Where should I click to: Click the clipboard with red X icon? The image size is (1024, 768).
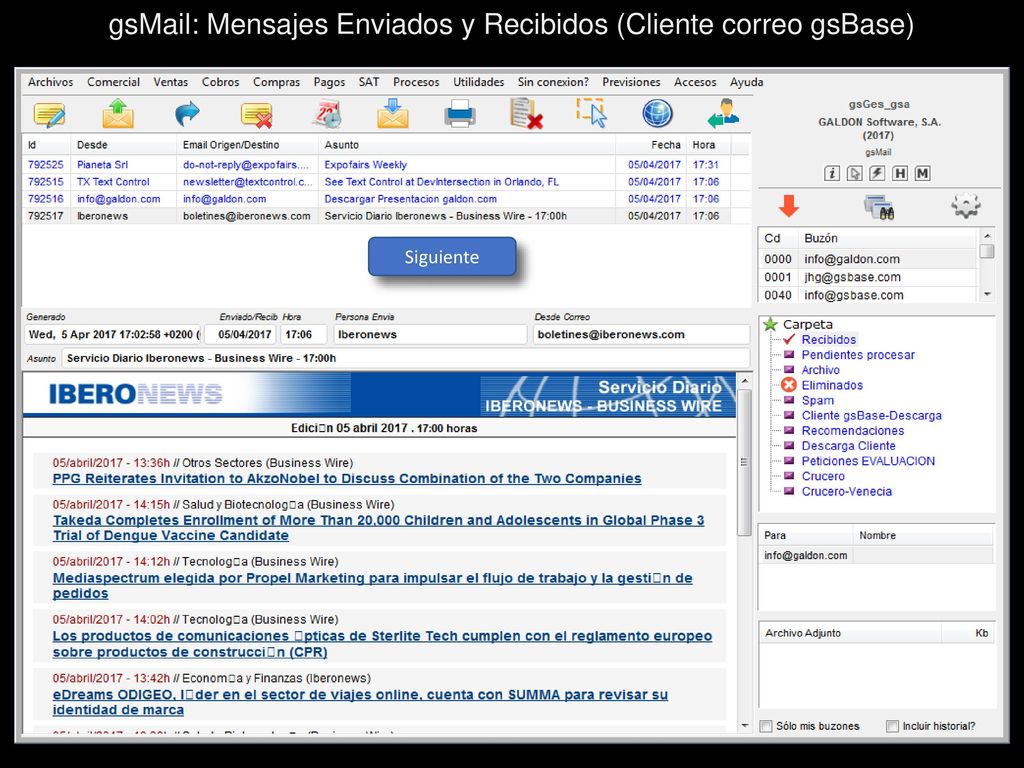[526, 114]
